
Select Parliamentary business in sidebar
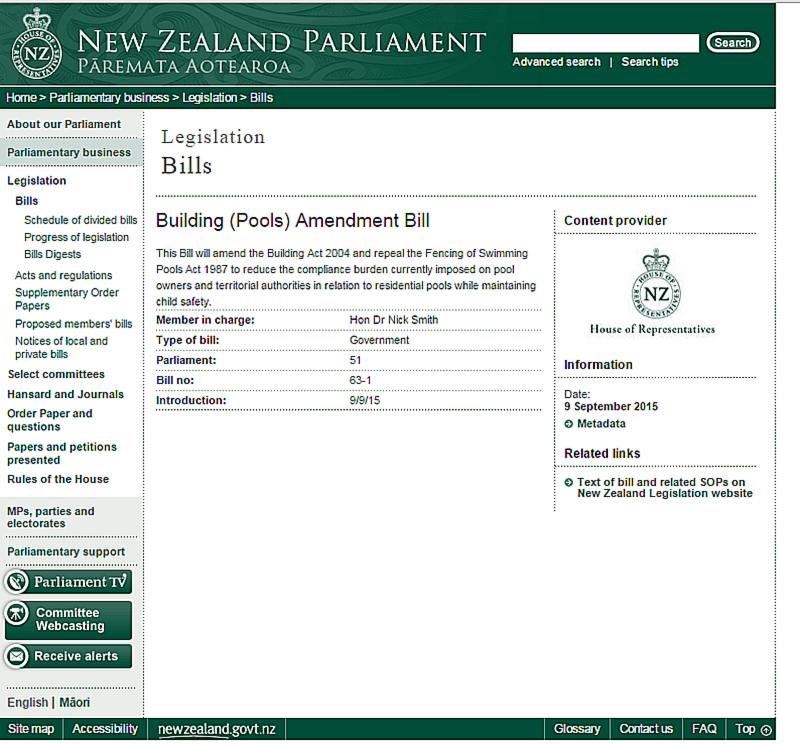click(69, 152)
